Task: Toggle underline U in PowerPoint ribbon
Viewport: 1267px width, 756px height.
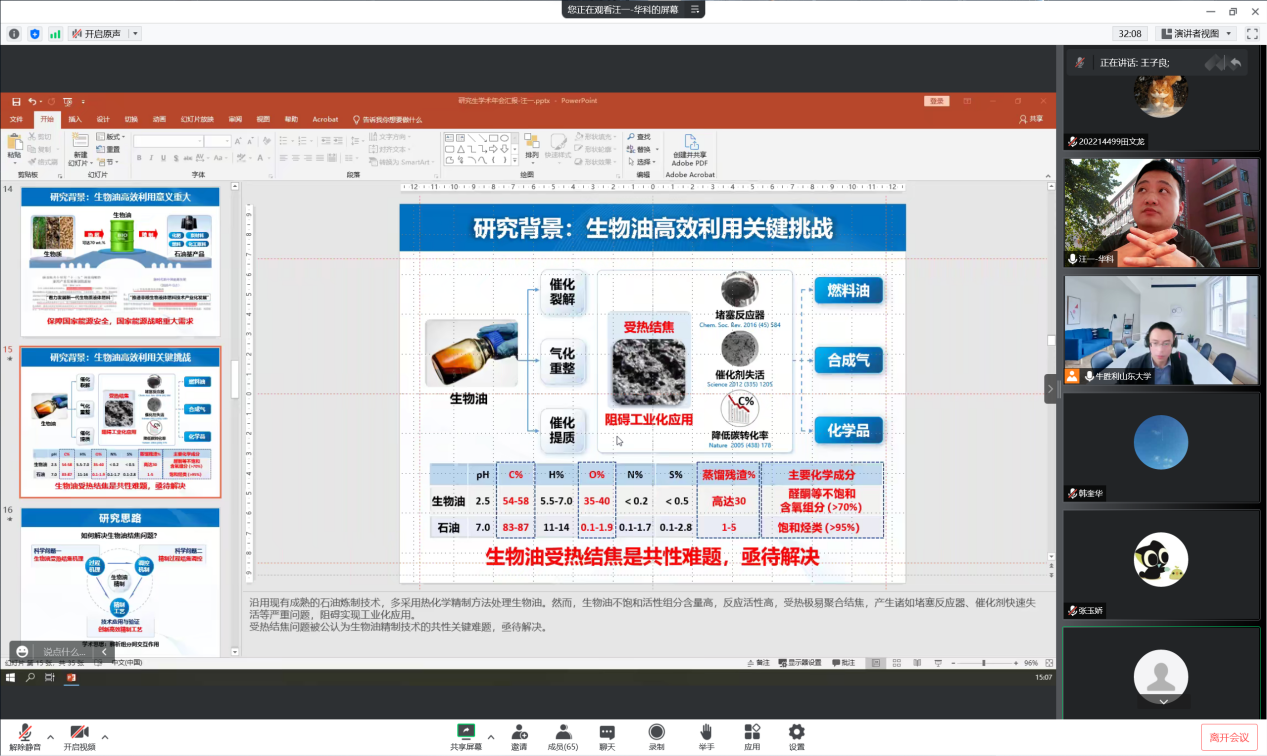Action: pos(163,158)
